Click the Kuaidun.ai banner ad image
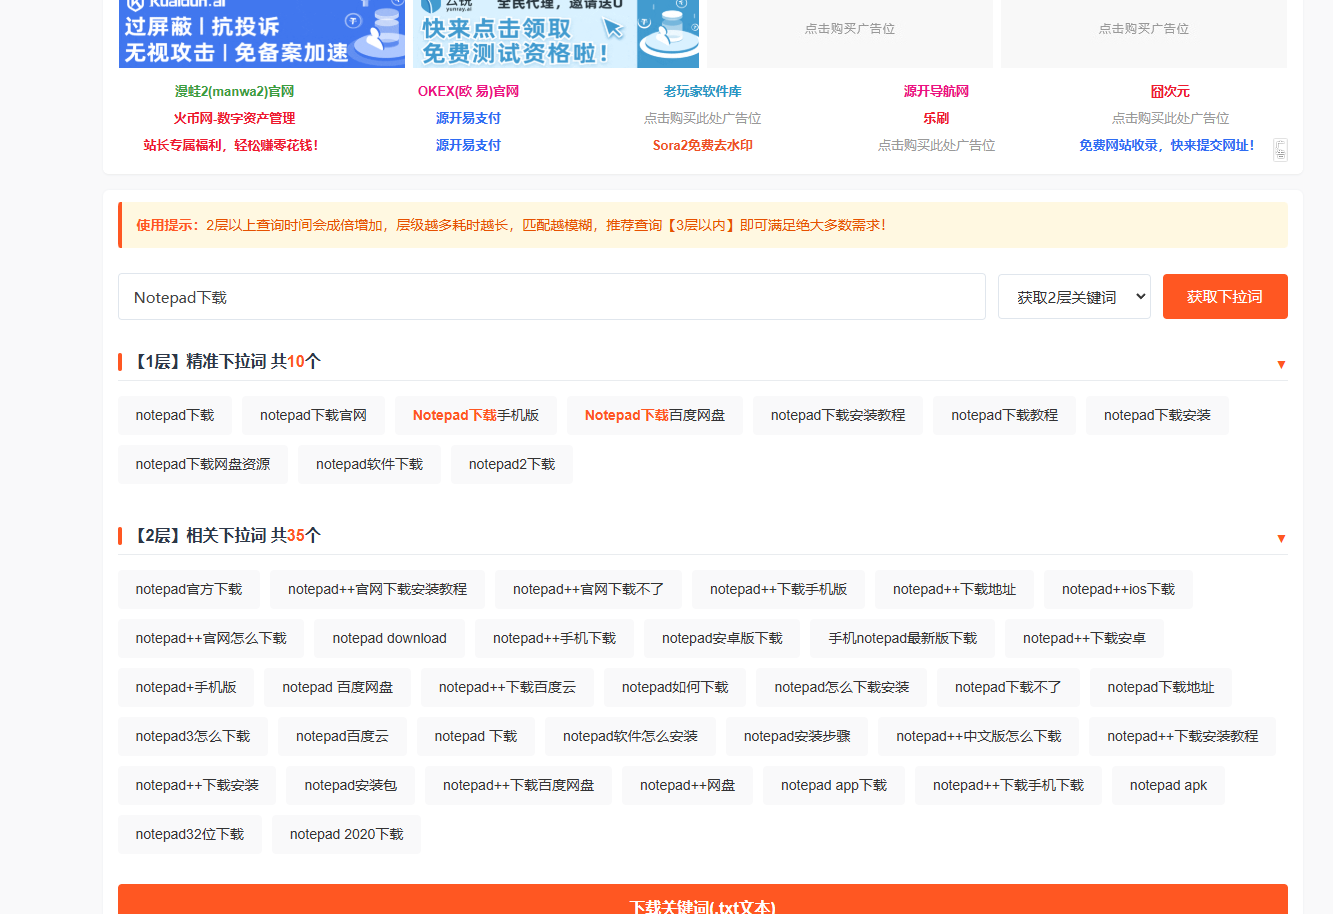The image size is (1333, 914). coord(261,34)
